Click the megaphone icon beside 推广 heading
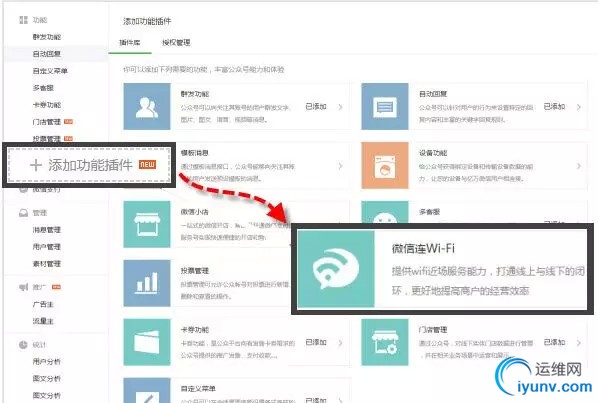 24,287
